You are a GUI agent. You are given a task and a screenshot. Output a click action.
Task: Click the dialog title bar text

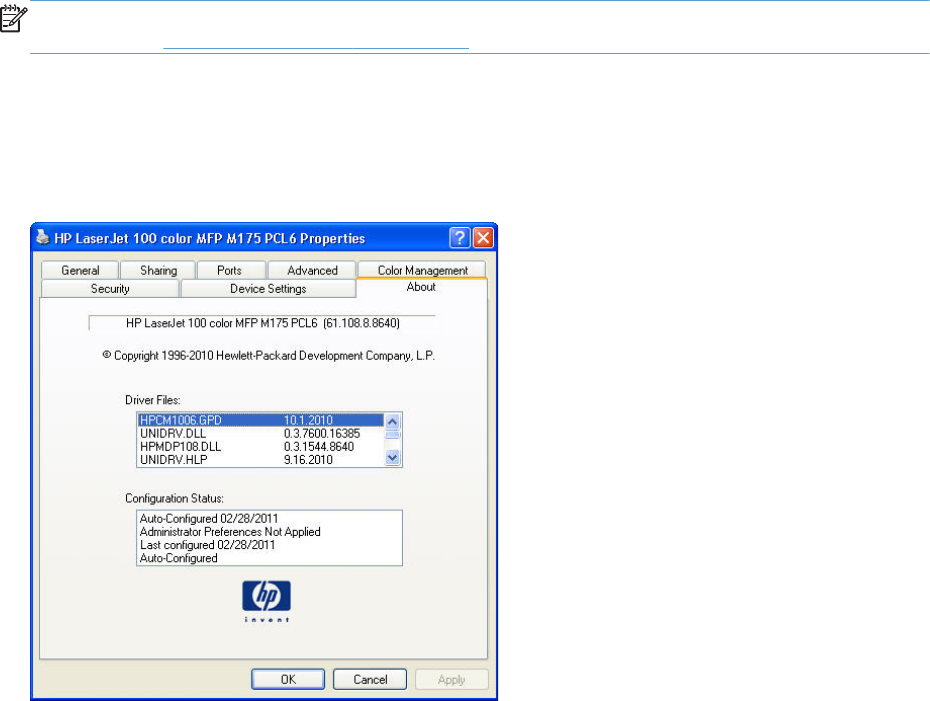click(x=209, y=238)
